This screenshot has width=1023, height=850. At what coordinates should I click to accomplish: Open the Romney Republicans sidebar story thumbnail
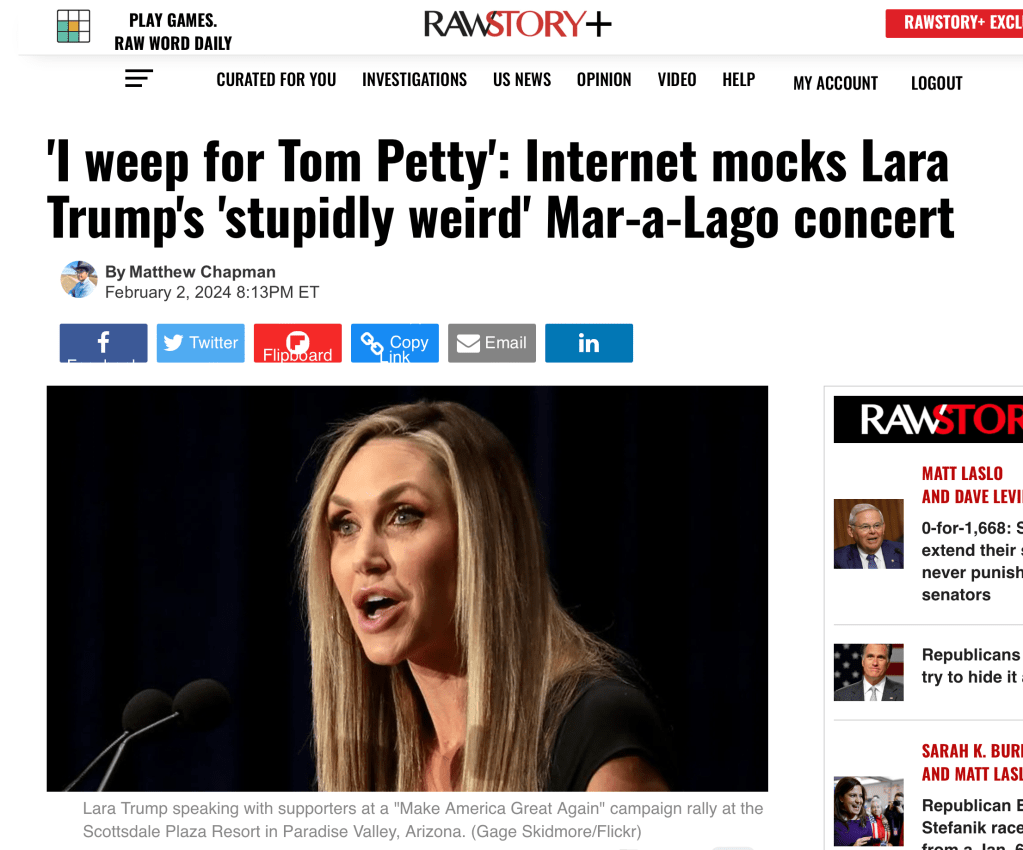coord(868,673)
